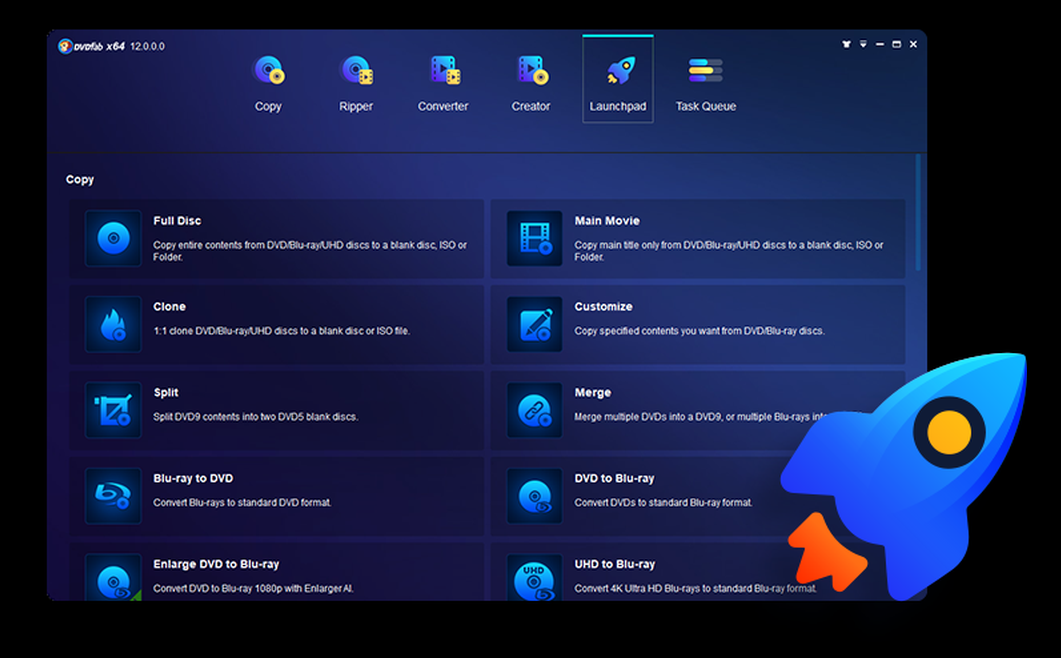1061x658 pixels.
Task: Click the Split crop icon
Action: coord(113,410)
